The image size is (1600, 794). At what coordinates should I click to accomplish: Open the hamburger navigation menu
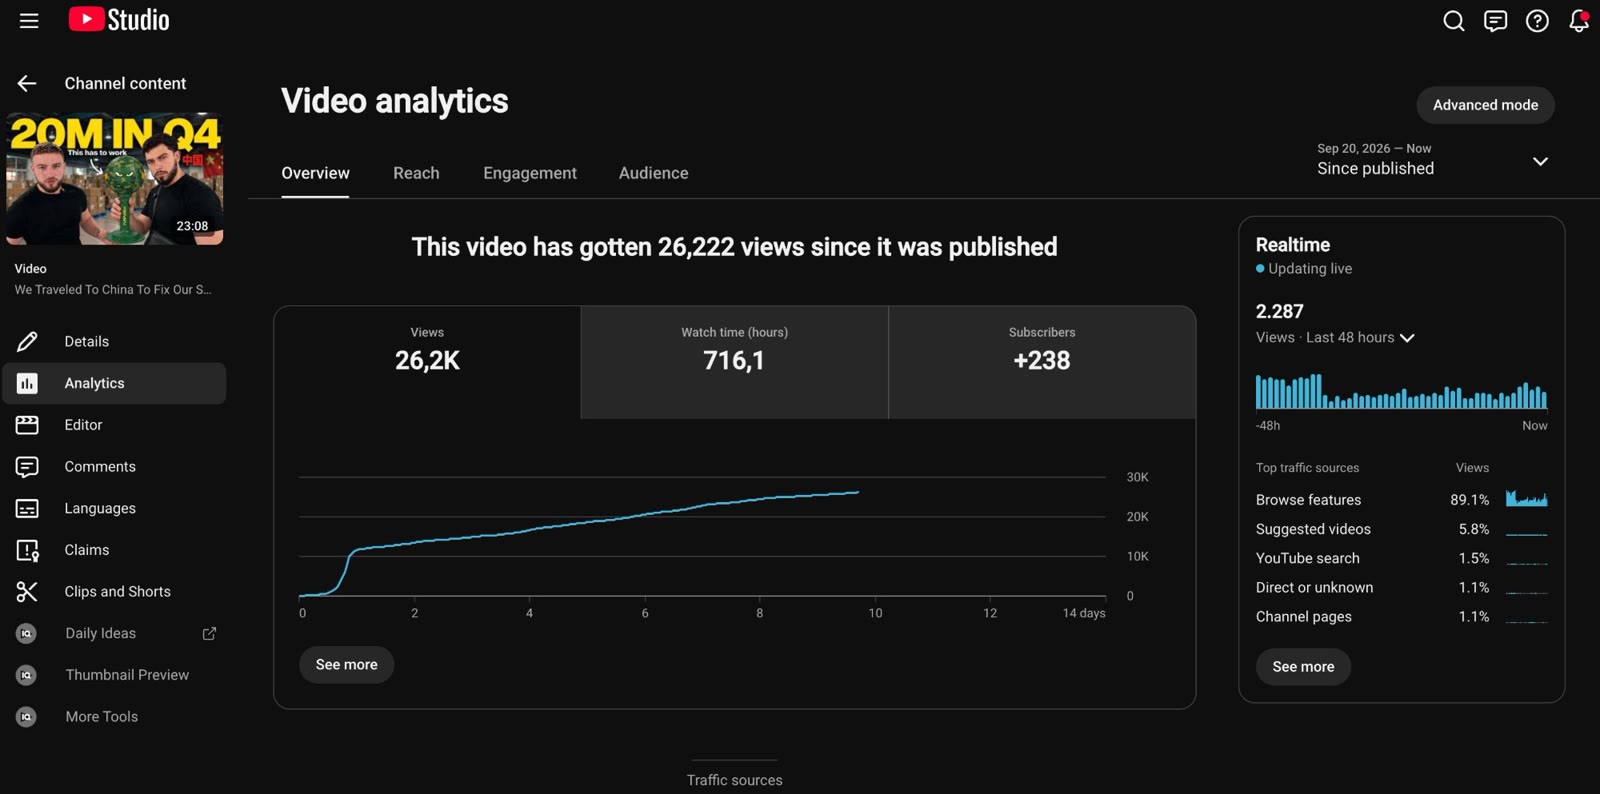[29, 21]
